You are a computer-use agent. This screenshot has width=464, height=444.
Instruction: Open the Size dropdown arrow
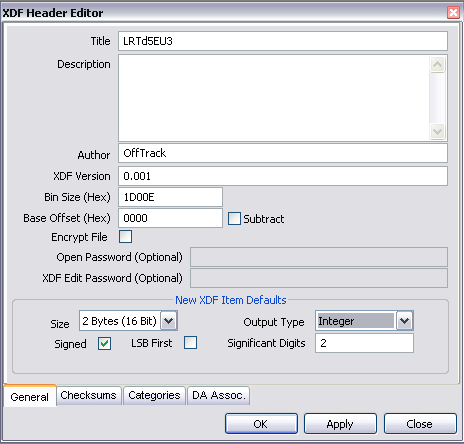[169, 321]
